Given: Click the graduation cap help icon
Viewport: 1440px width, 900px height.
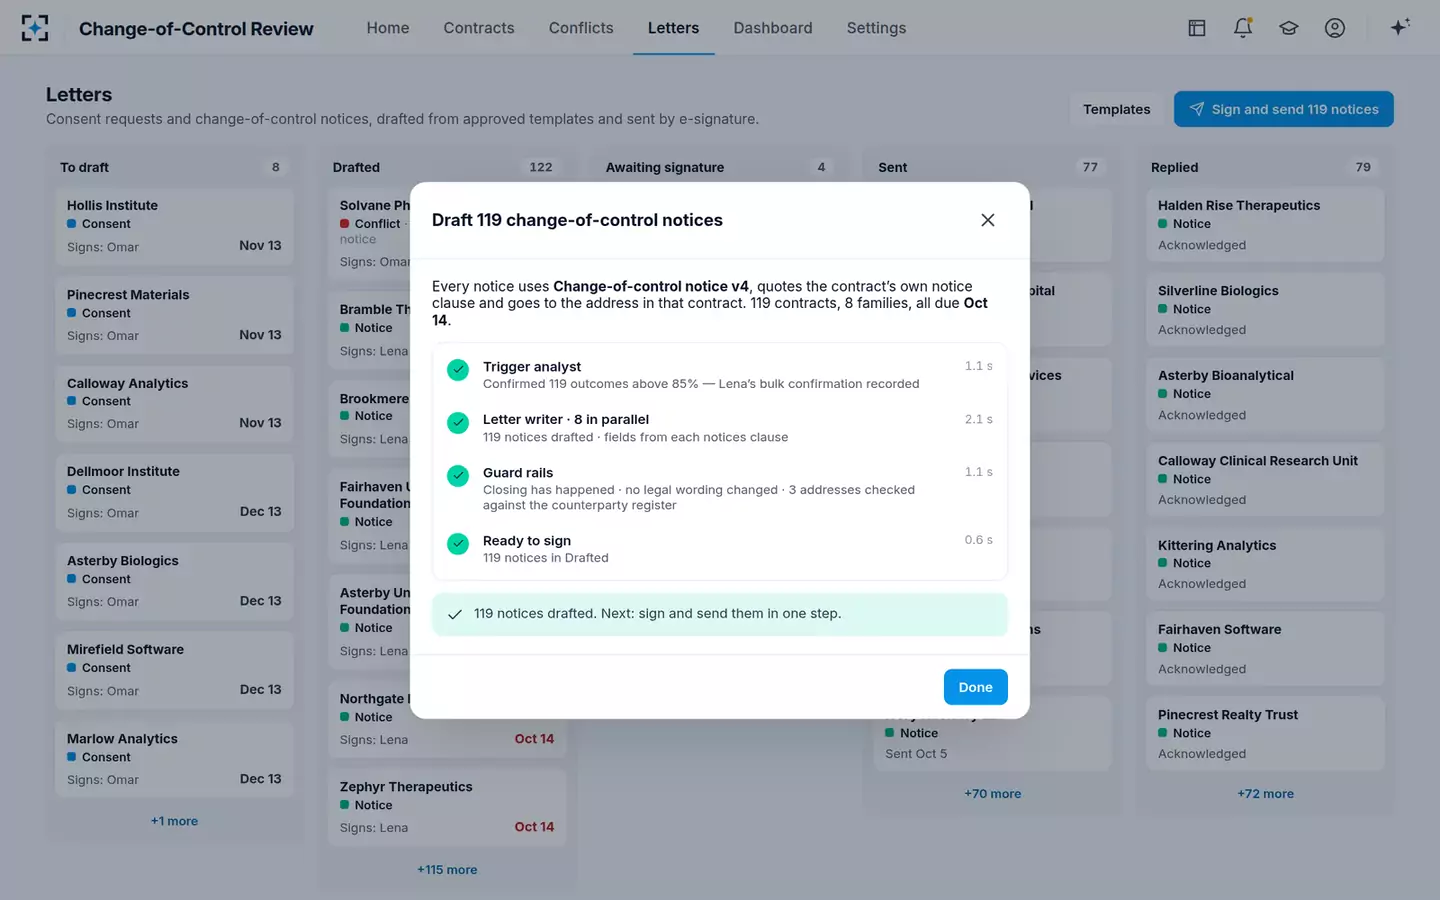Looking at the screenshot, I should point(1289,28).
